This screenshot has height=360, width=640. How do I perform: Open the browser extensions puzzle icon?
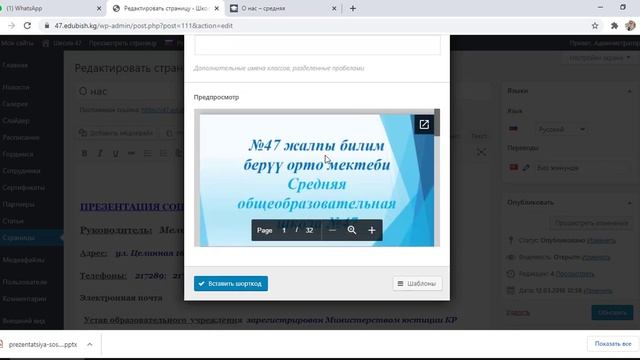click(x=614, y=26)
